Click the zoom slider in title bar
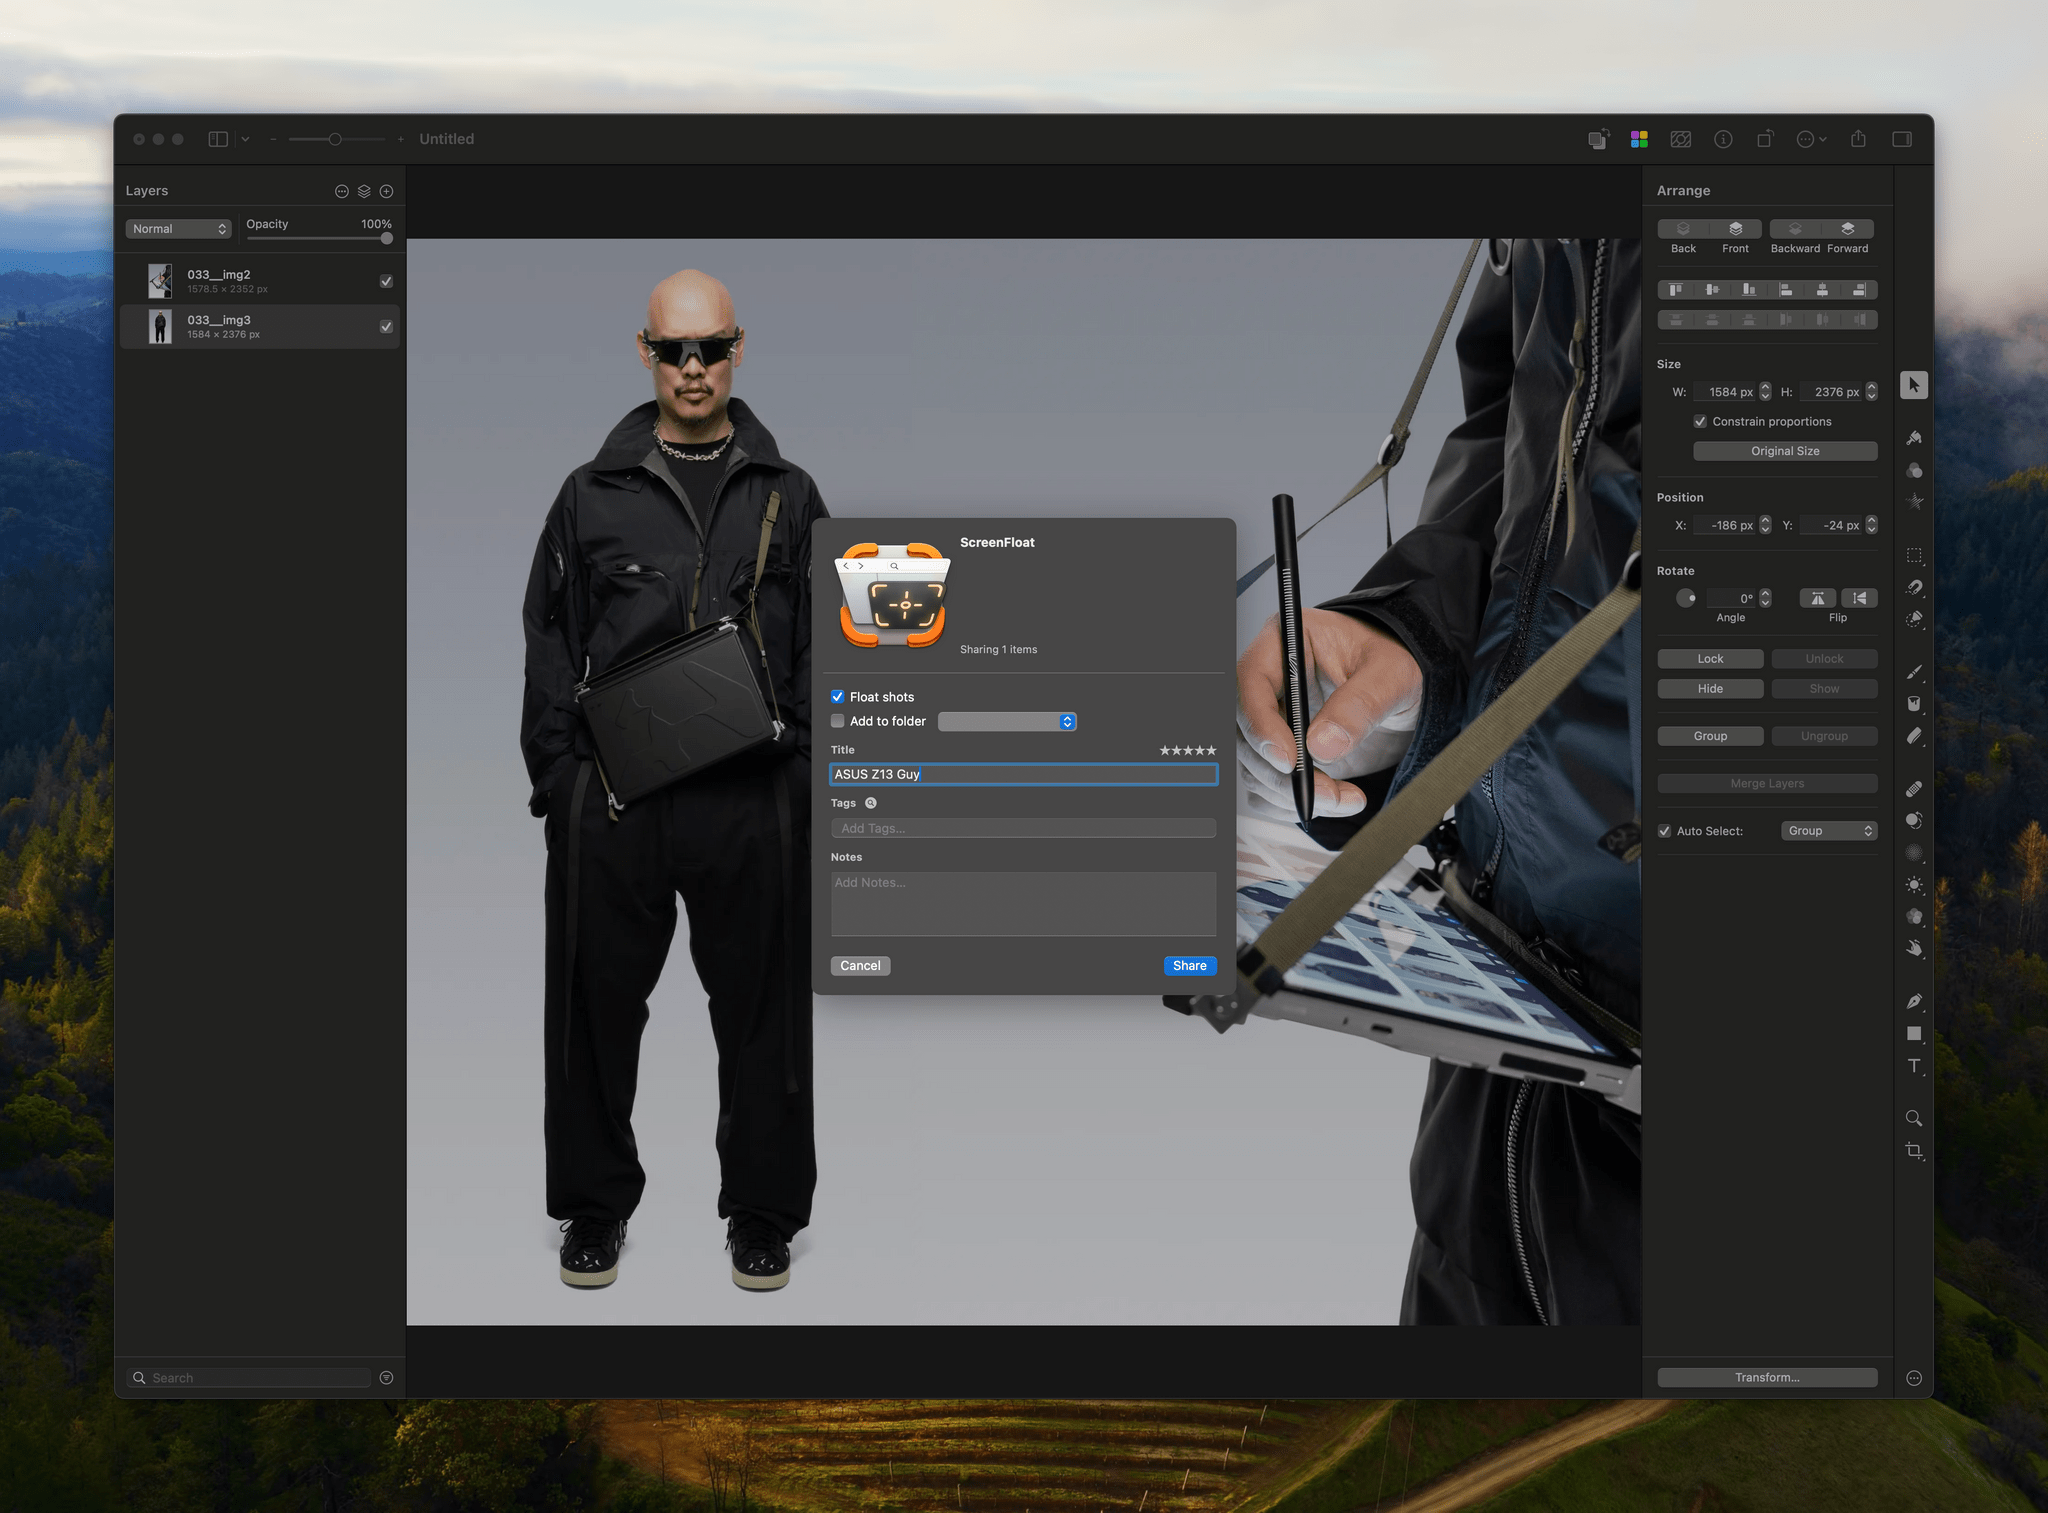The image size is (2048, 1513). [336, 139]
